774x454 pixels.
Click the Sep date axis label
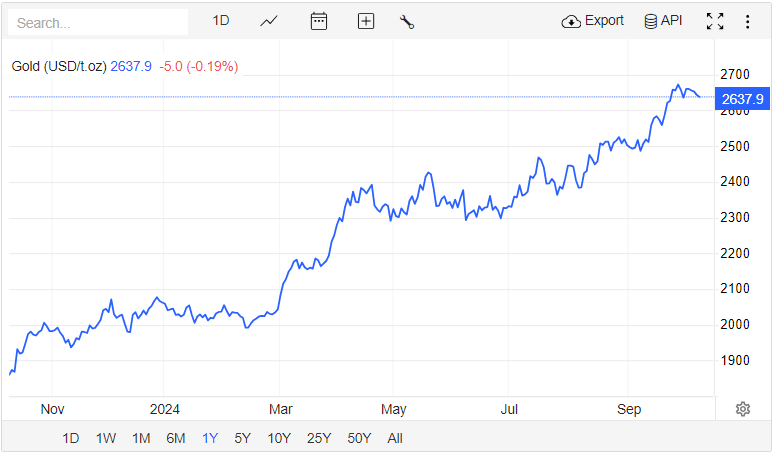(x=629, y=410)
